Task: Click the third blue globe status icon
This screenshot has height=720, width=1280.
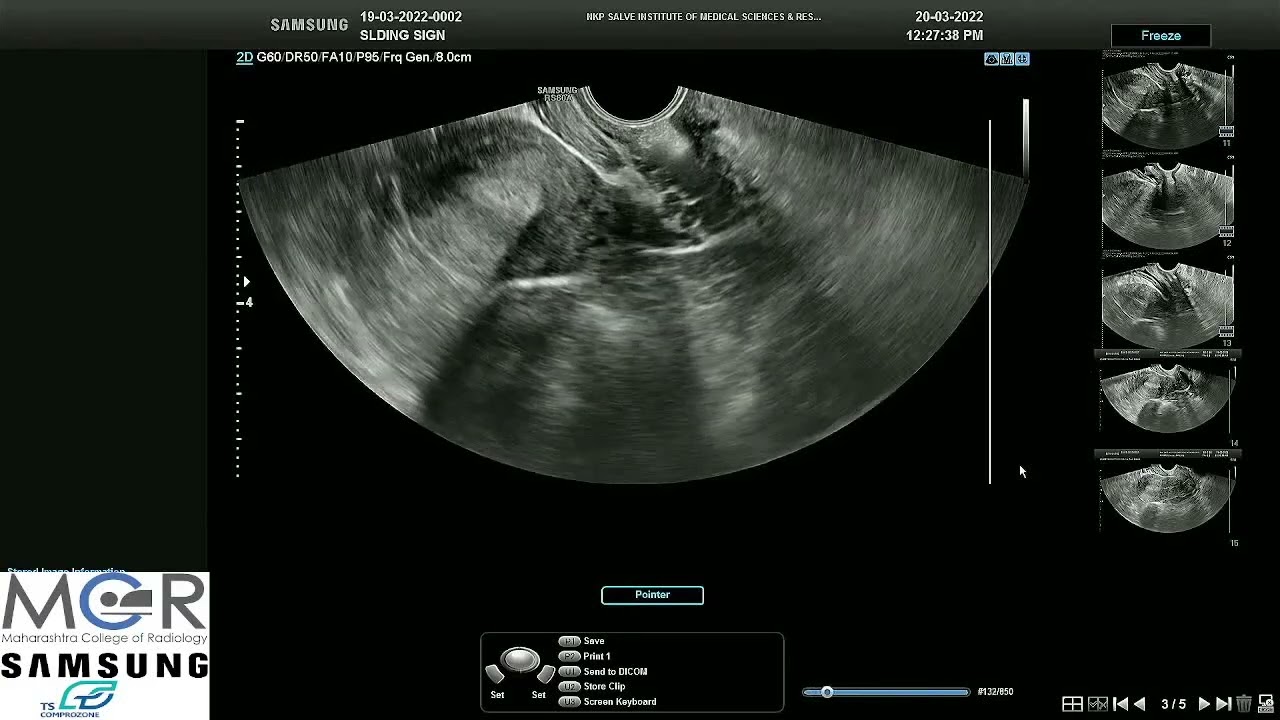Action: point(1022,59)
